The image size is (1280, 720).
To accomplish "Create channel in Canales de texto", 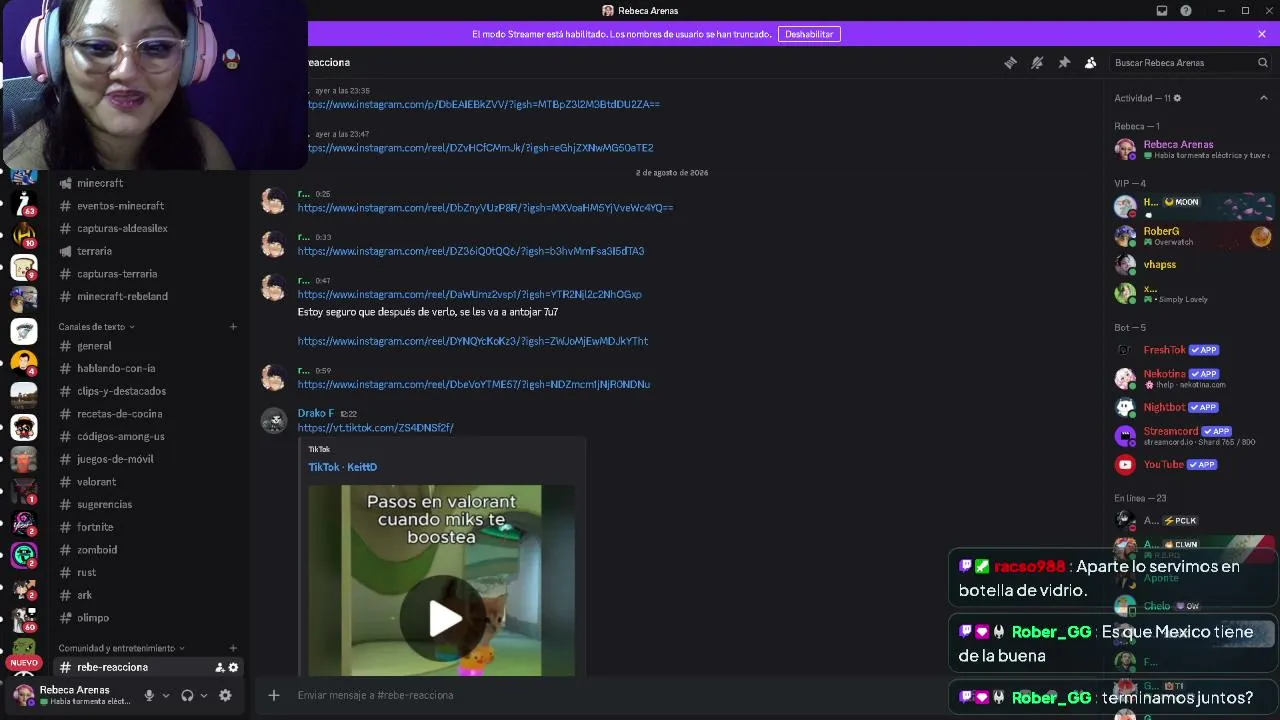I will point(233,327).
